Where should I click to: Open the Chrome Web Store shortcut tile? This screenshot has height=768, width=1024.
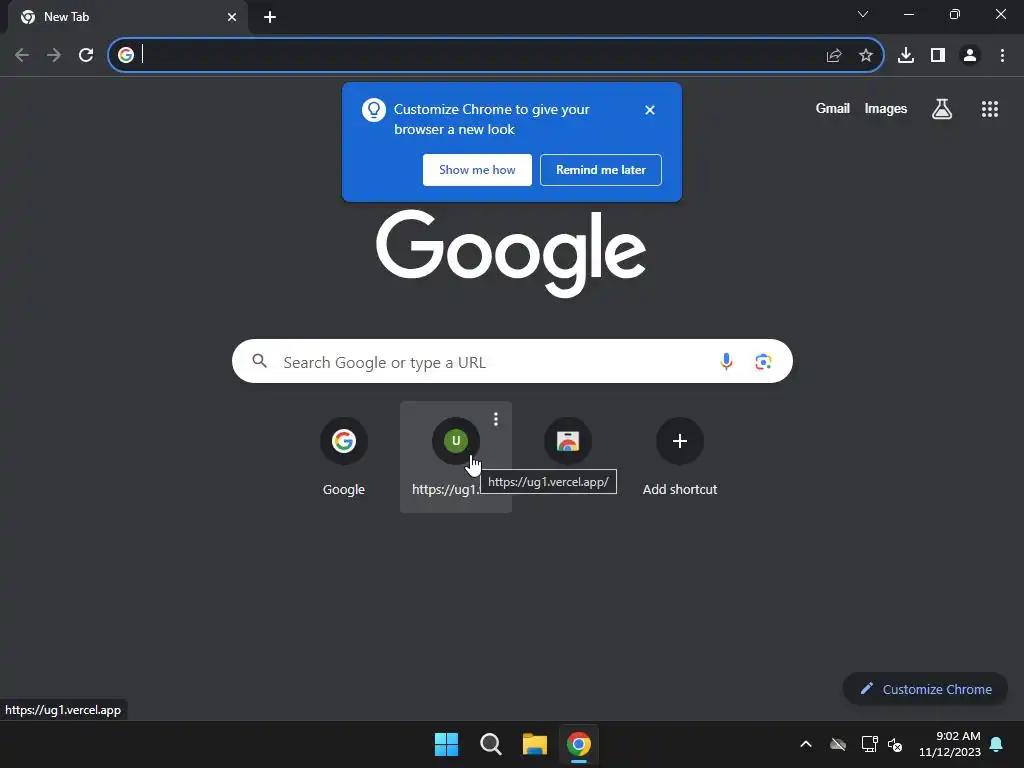pyautogui.click(x=568, y=441)
